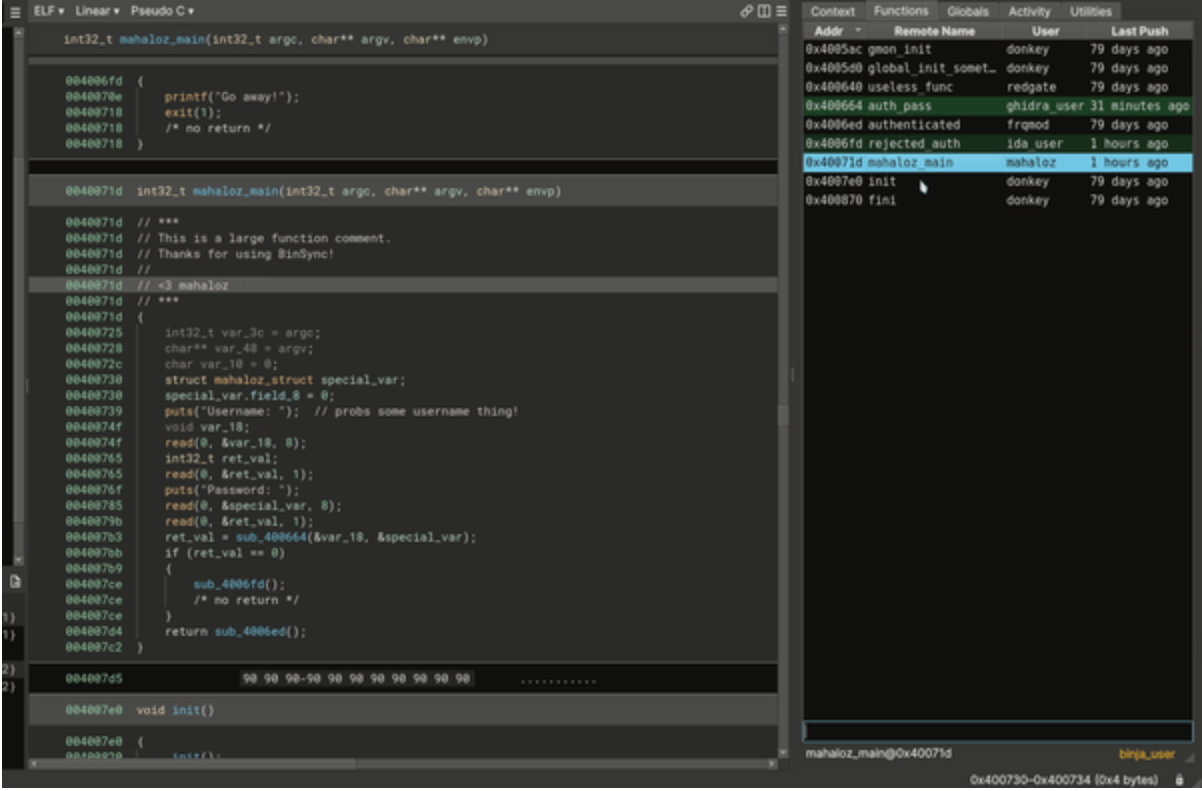Select the global_init_somet… function row

(x=998, y=68)
